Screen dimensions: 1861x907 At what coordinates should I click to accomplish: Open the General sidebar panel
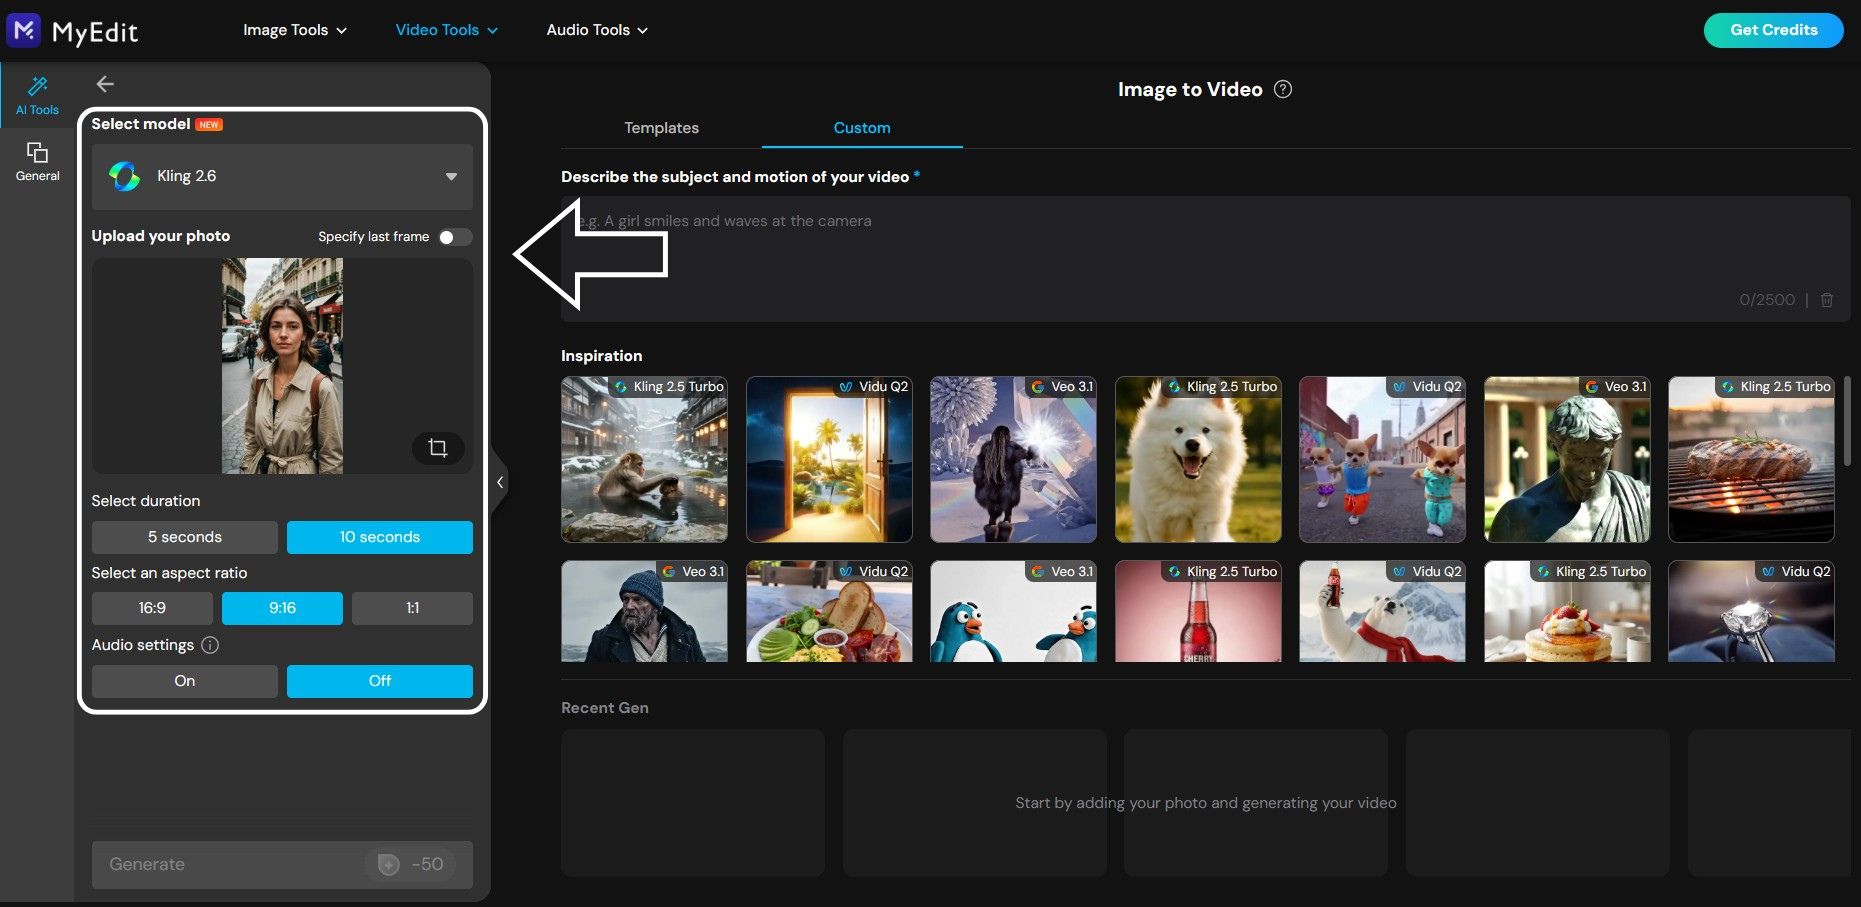(x=37, y=161)
